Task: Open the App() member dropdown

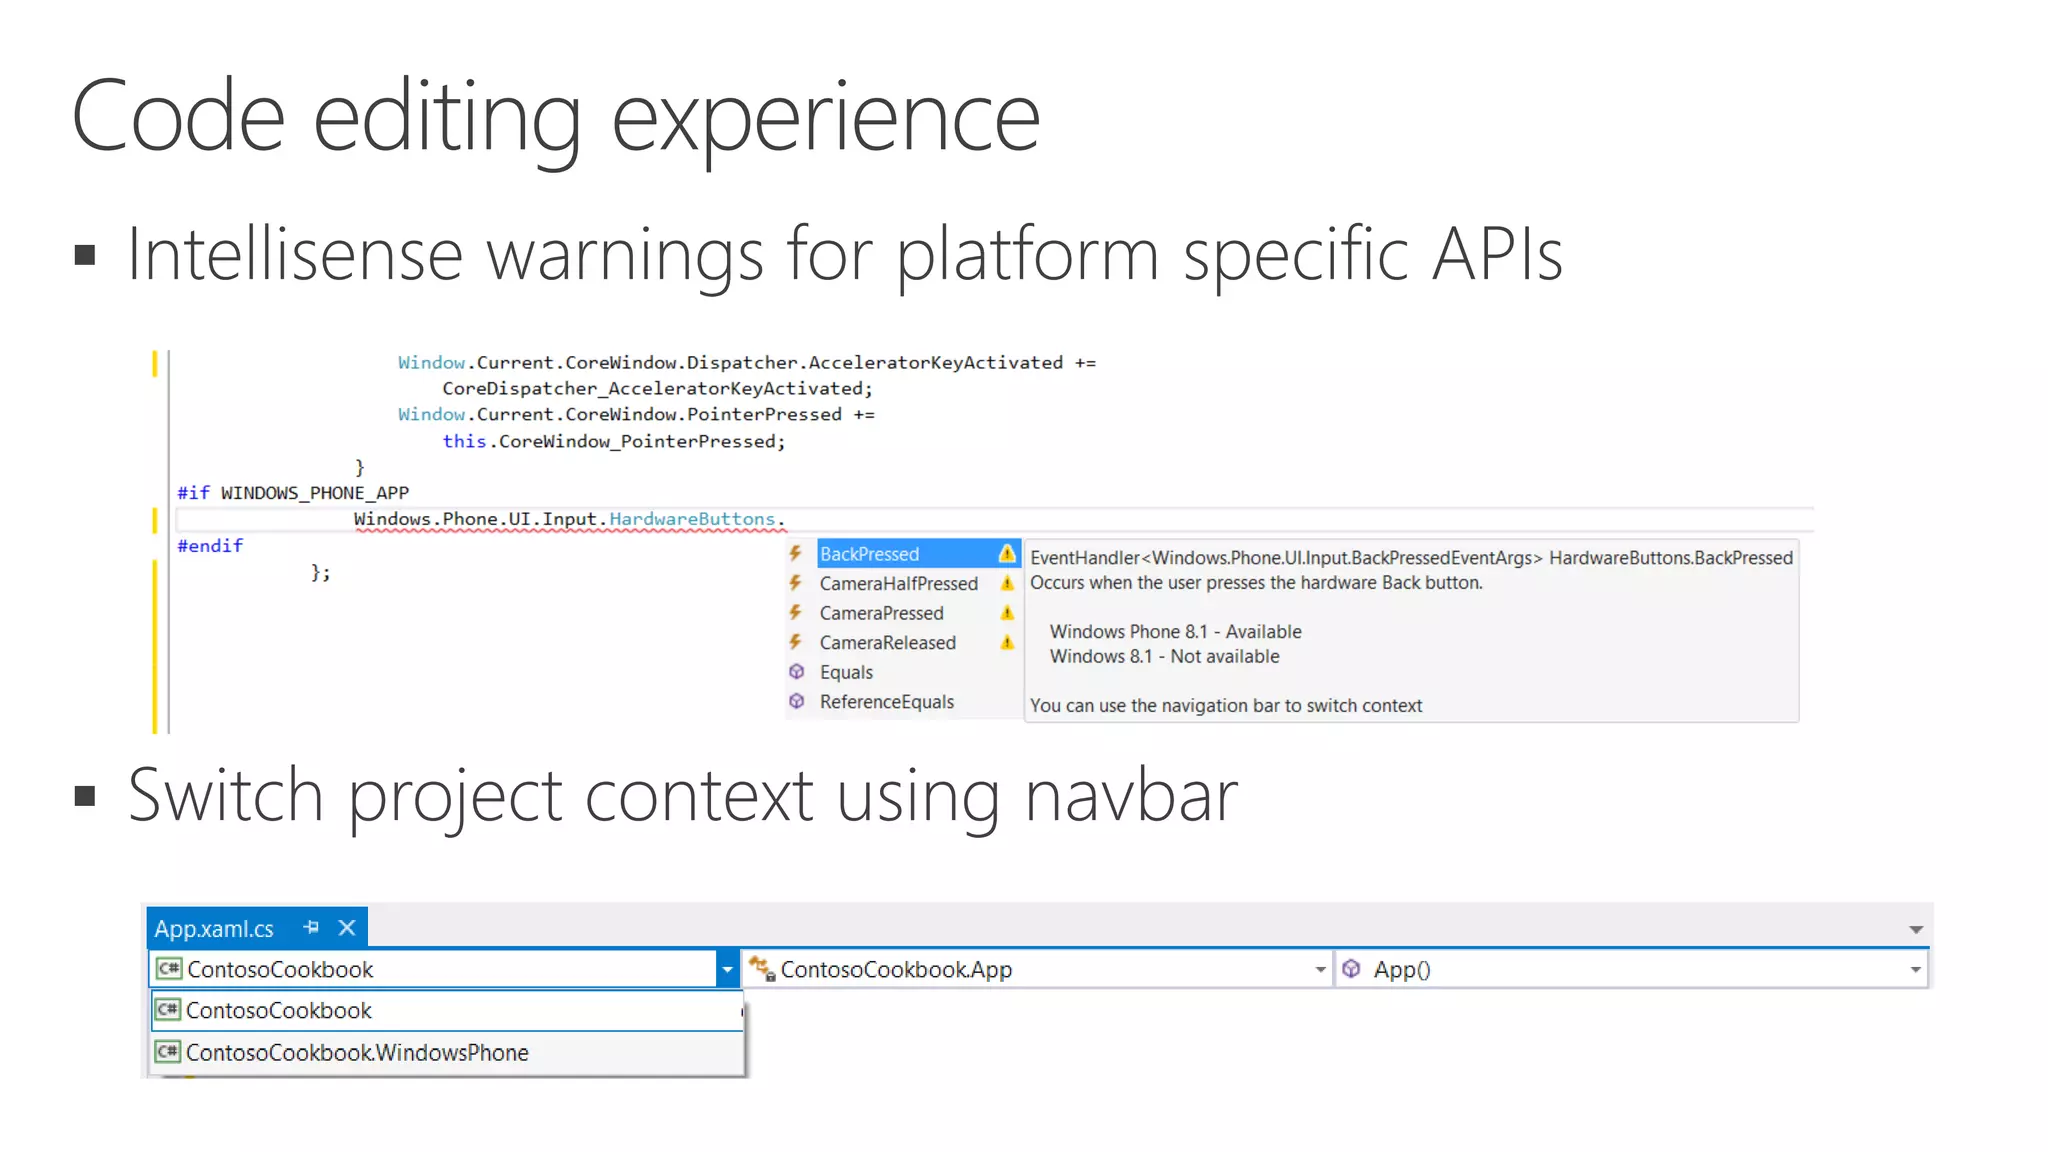Action: [x=1915, y=969]
